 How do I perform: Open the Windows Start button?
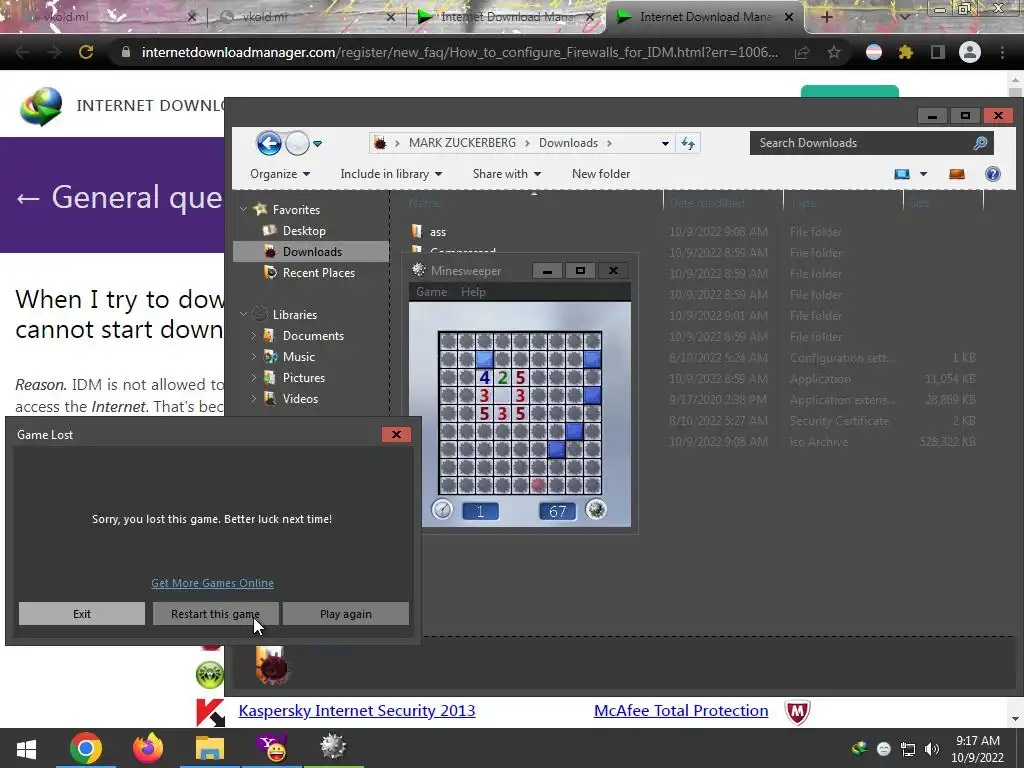(25, 748)
